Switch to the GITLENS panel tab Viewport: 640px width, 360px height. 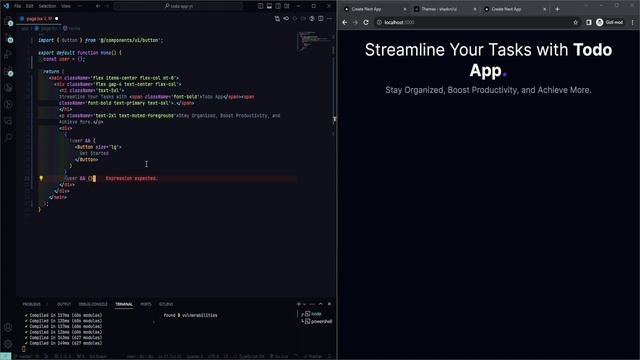click(166, 304)
